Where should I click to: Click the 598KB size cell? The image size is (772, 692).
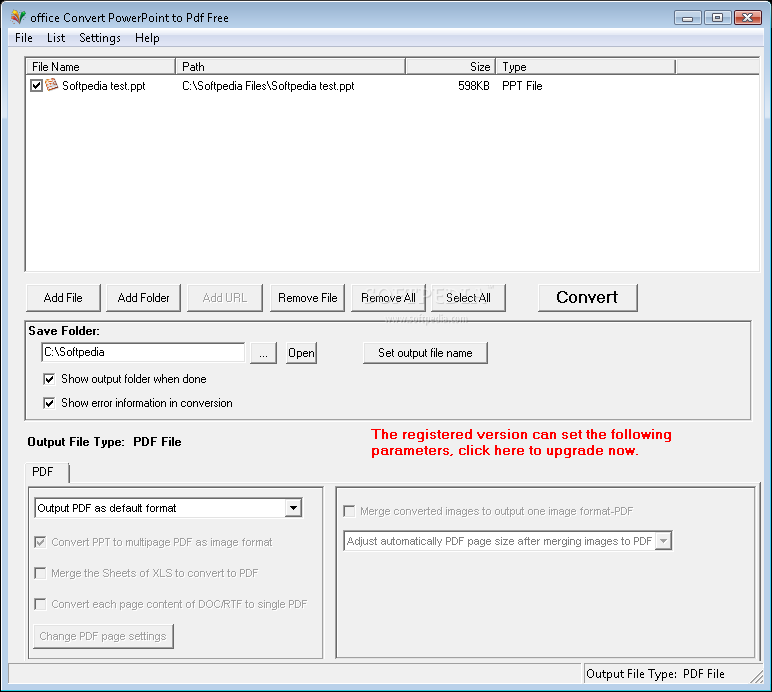click(x=474, y=86)
